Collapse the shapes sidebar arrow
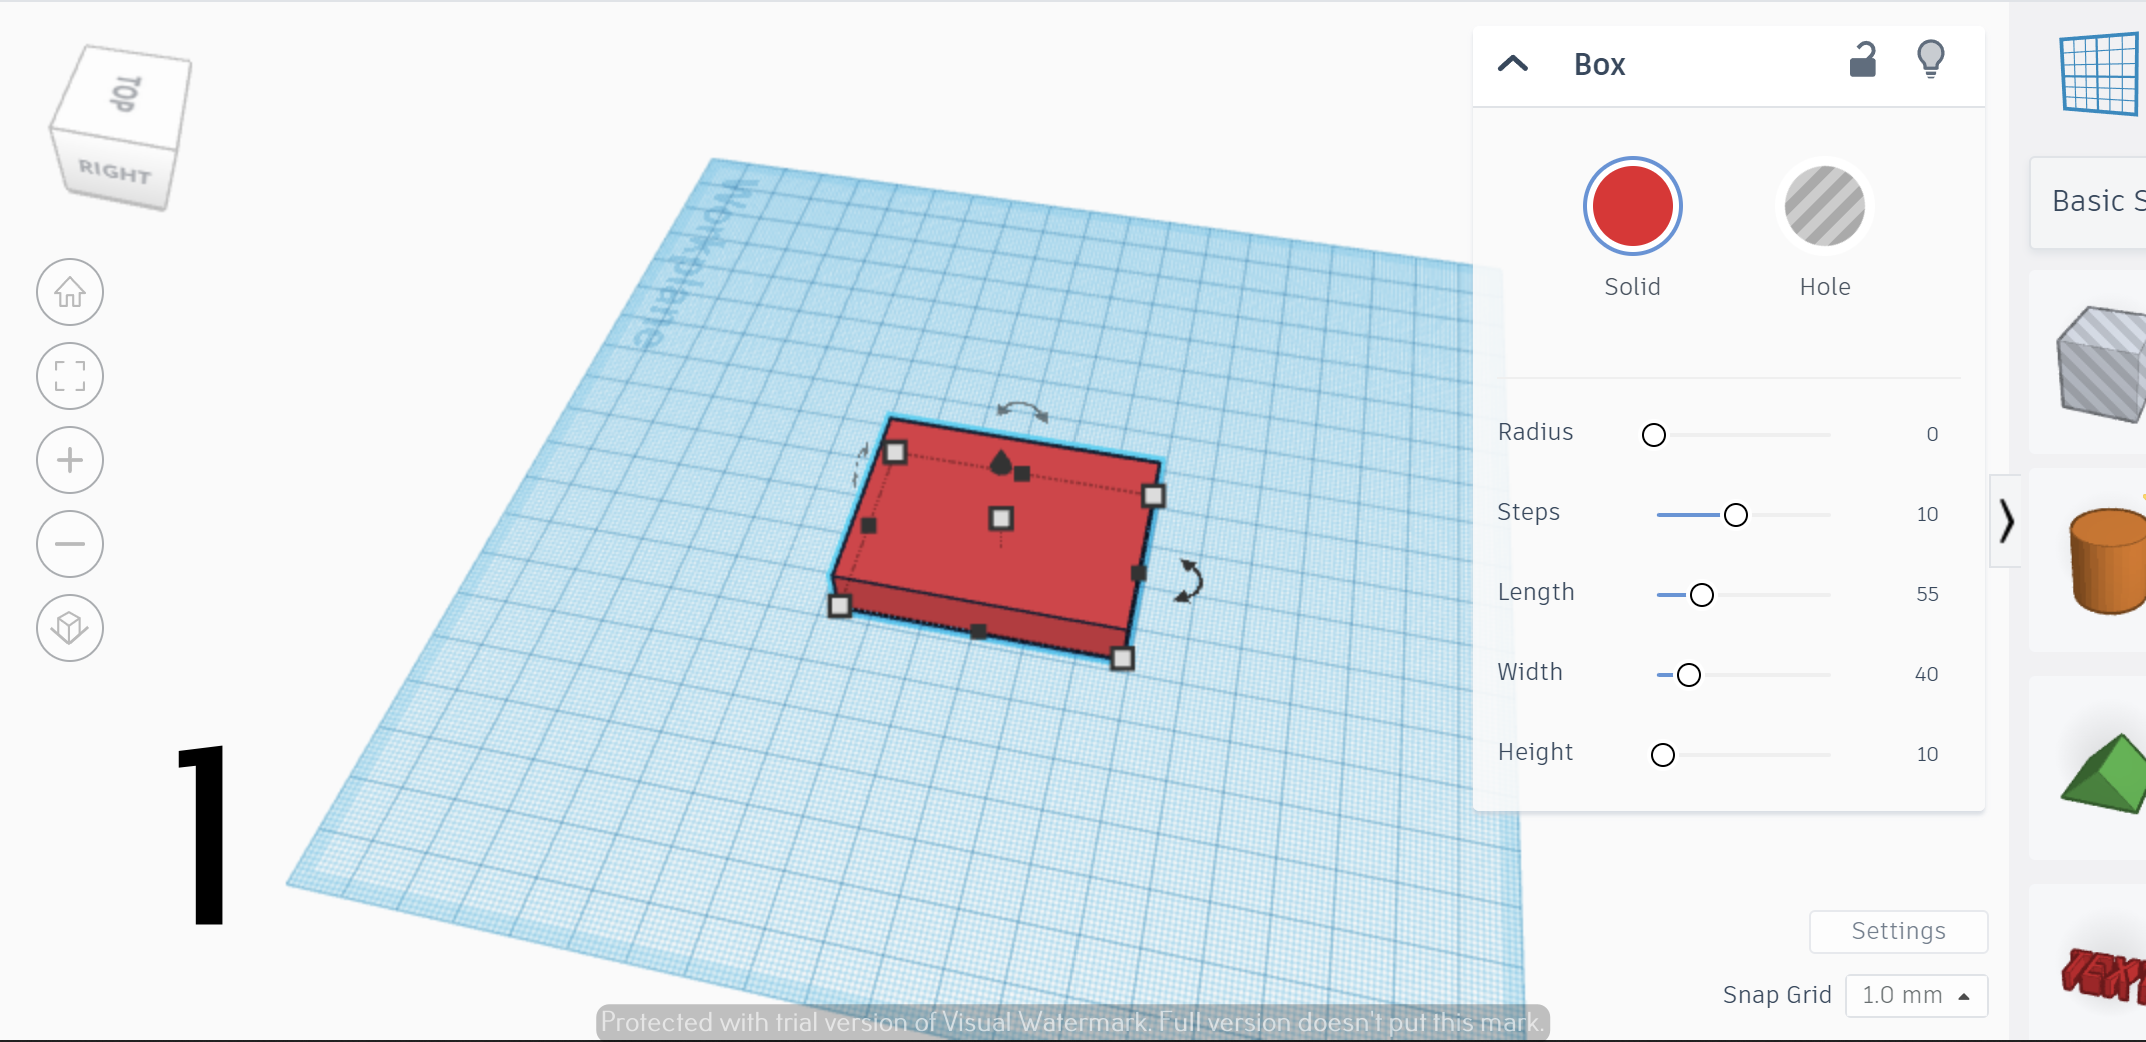This screenshot has width=2146, height=1042. tap(2006, 521)
